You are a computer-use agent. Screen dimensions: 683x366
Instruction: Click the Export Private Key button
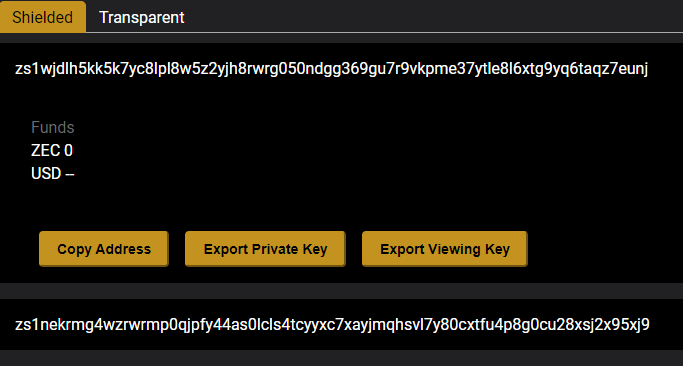click(x=265, y=249)
